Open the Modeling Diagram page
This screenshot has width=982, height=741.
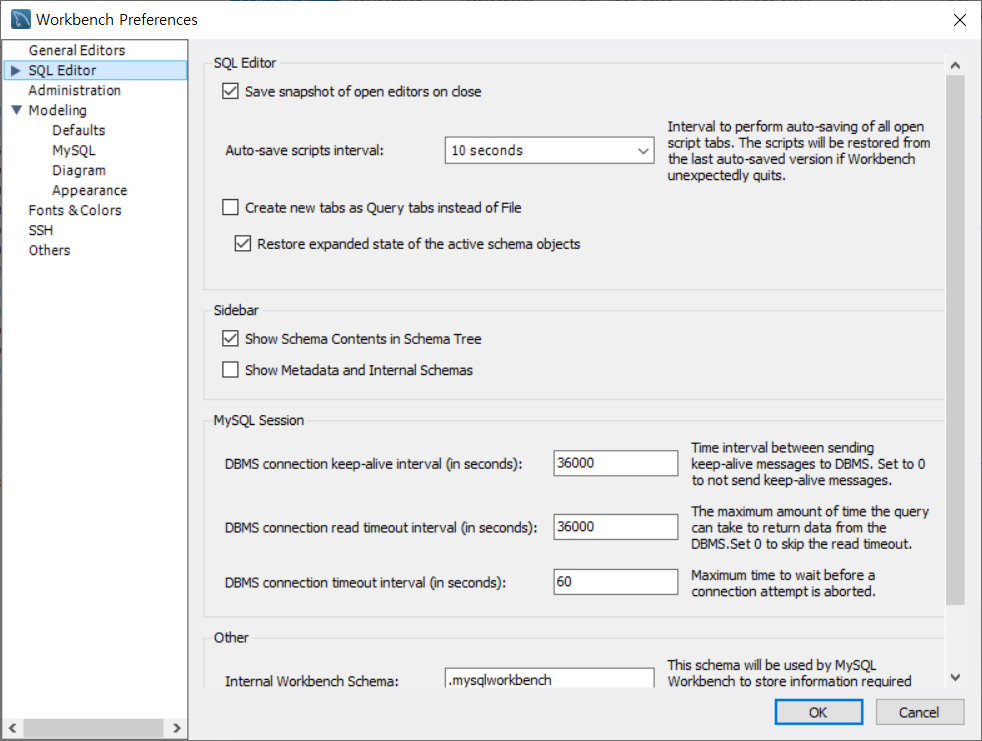pos(79,170)
